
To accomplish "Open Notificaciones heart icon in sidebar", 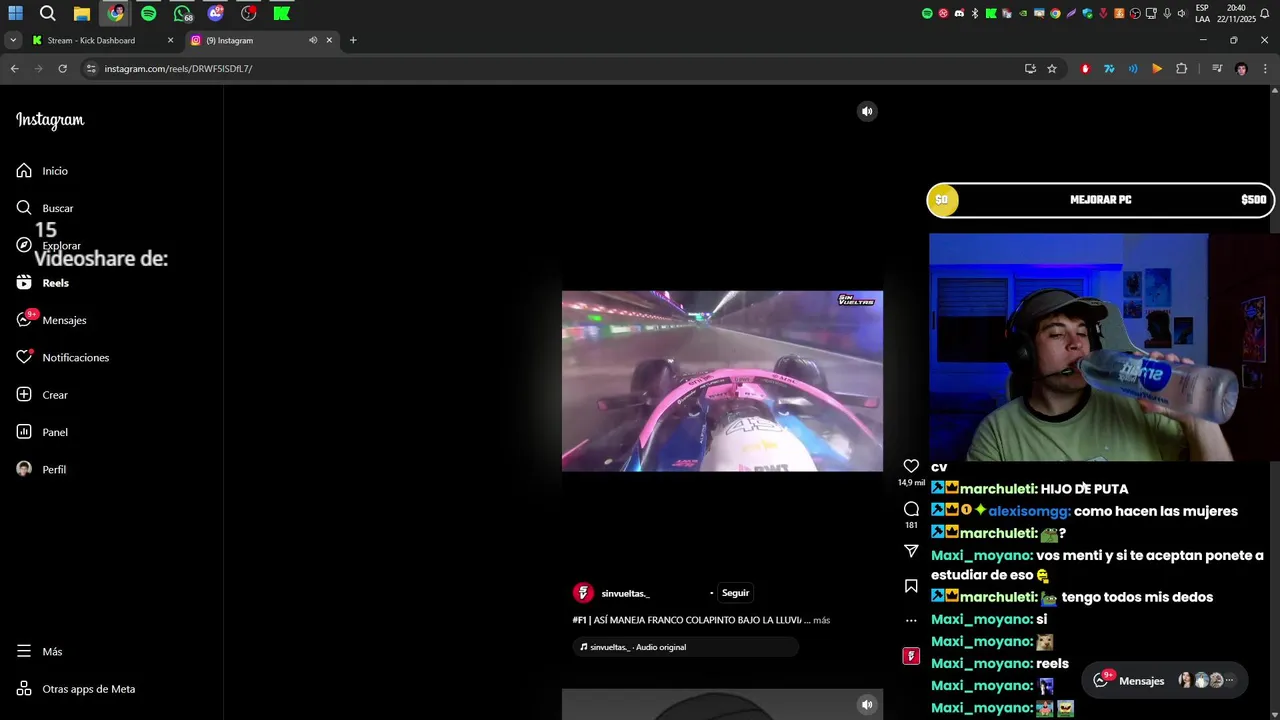I will pyautogui.click(x=24, y=357).
